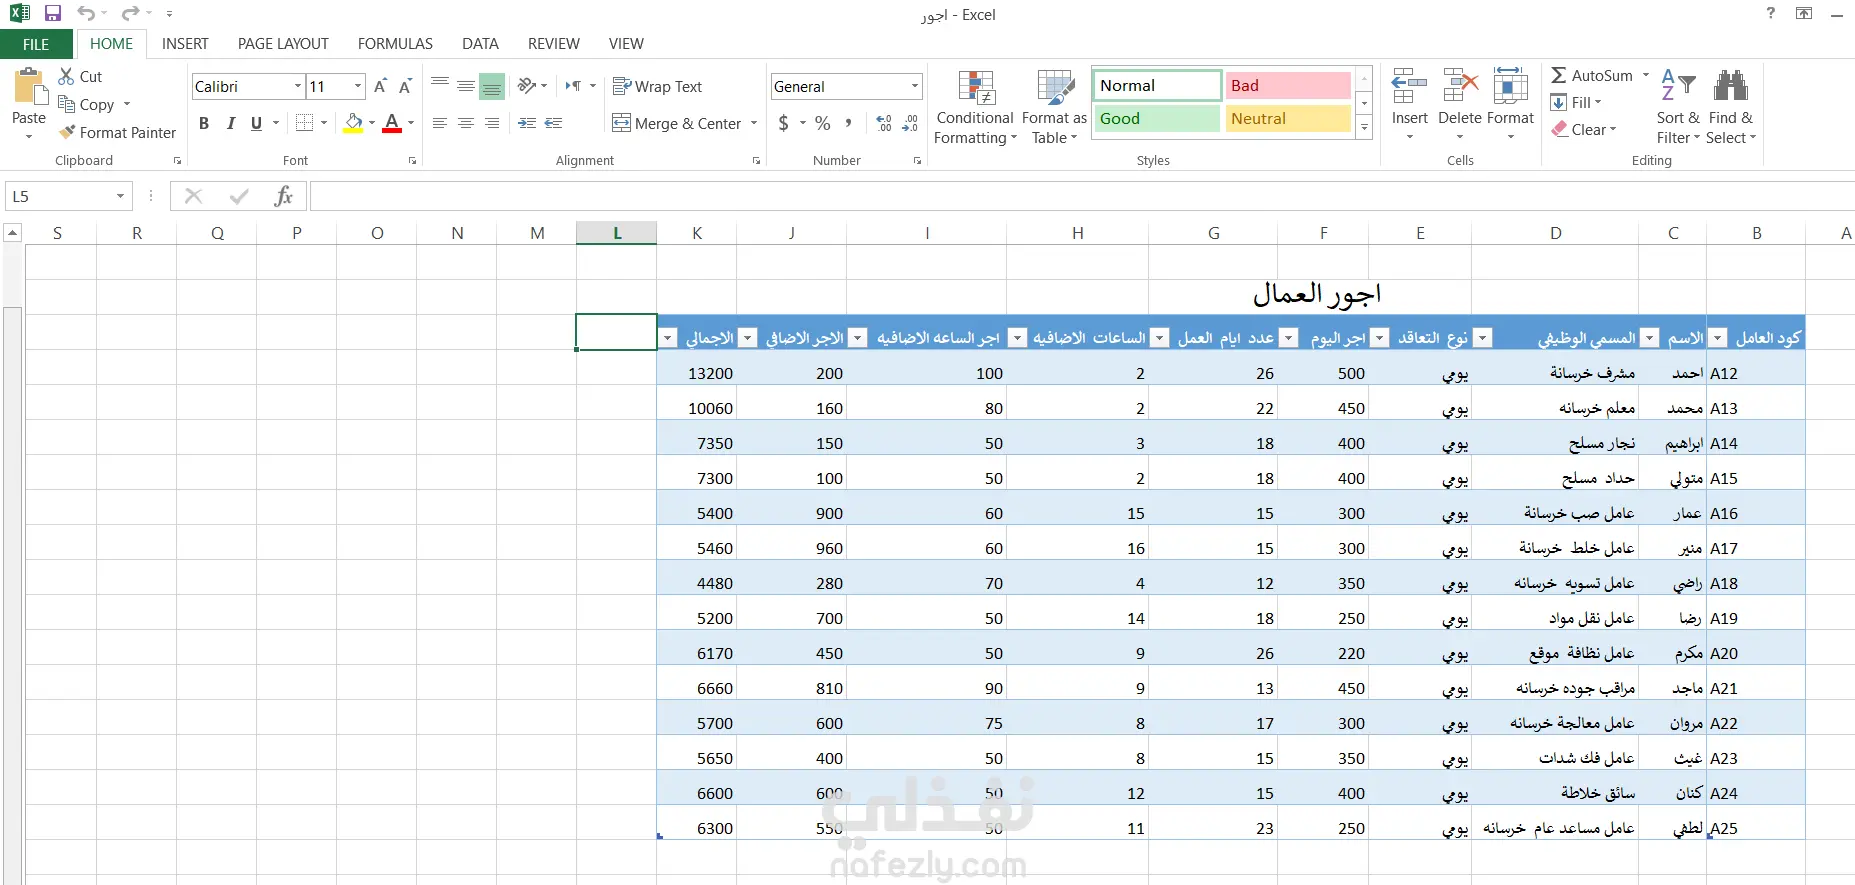Switch to the INSERT tab
1855x885 pixels.
(x=185, y=44)
